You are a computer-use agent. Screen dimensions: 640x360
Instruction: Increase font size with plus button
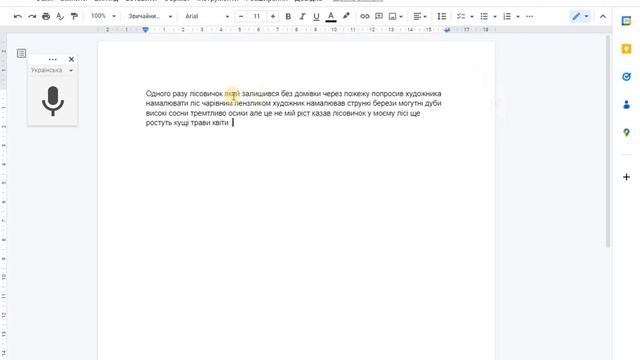(x=273, y=16)
